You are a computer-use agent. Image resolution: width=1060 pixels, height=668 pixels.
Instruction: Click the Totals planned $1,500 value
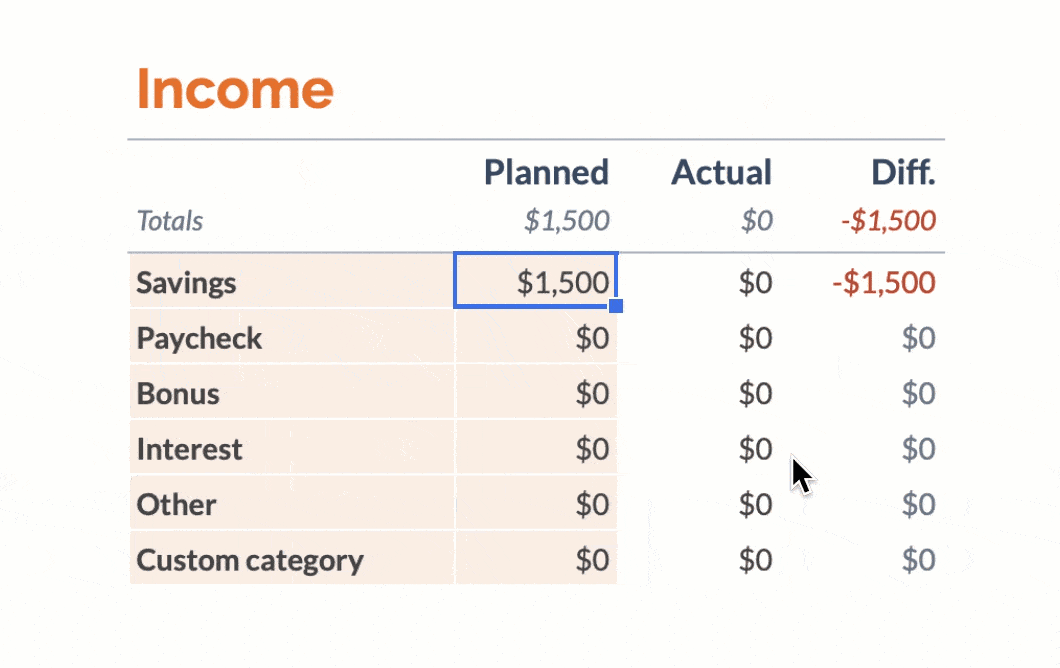tap(567, 220)
